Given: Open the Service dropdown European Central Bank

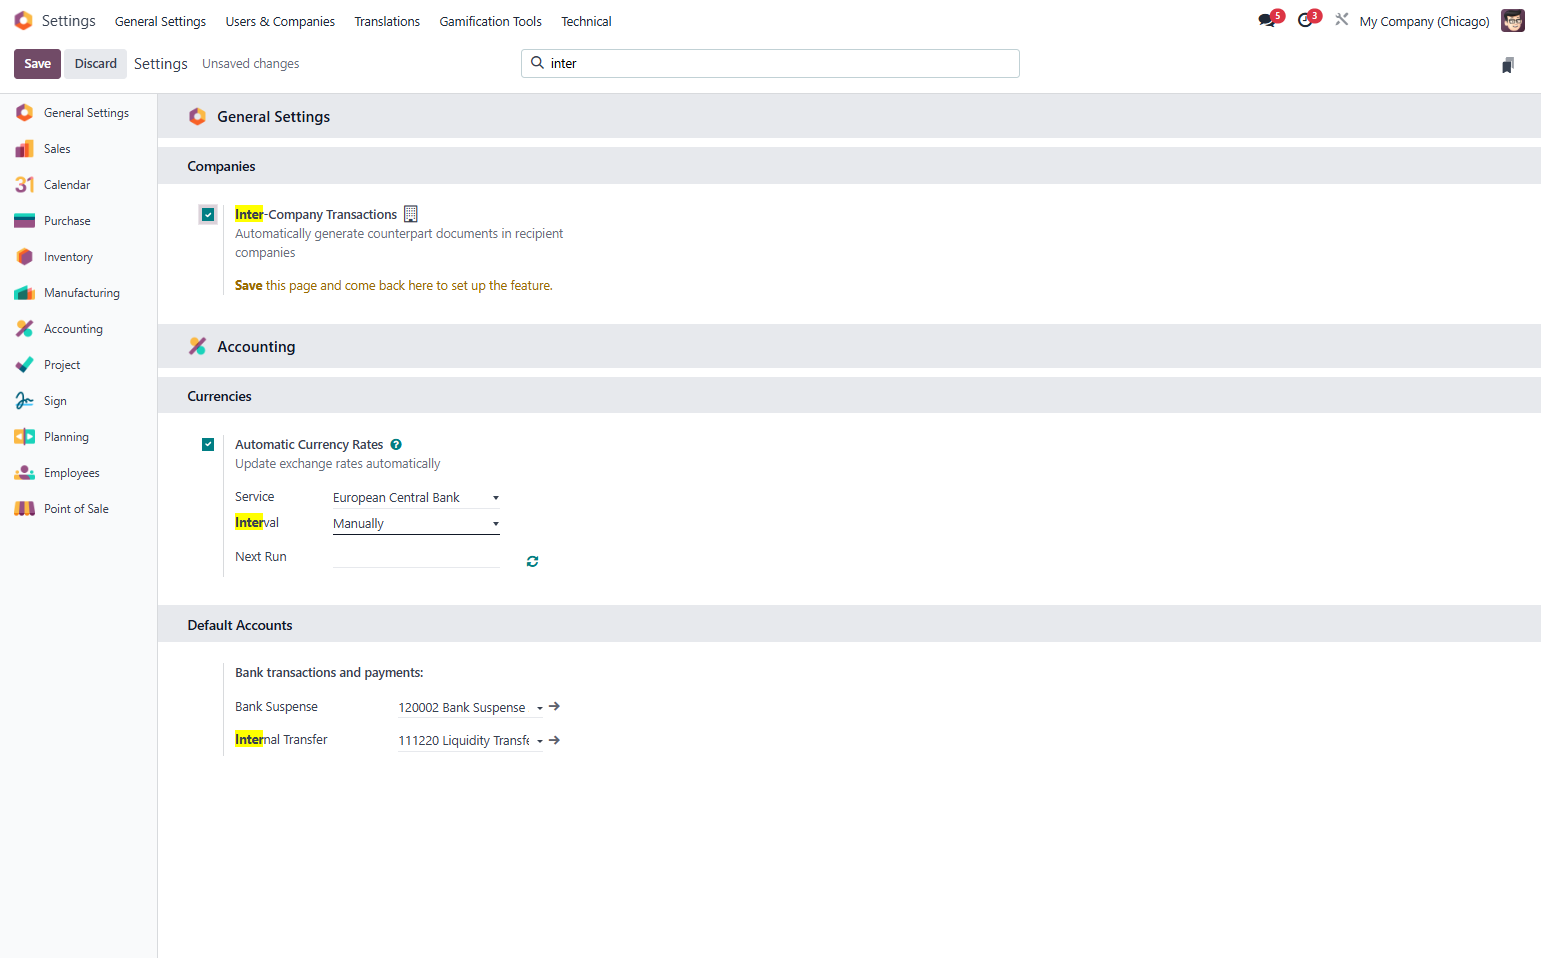Looking at the screenshot, I should point(416,497).
